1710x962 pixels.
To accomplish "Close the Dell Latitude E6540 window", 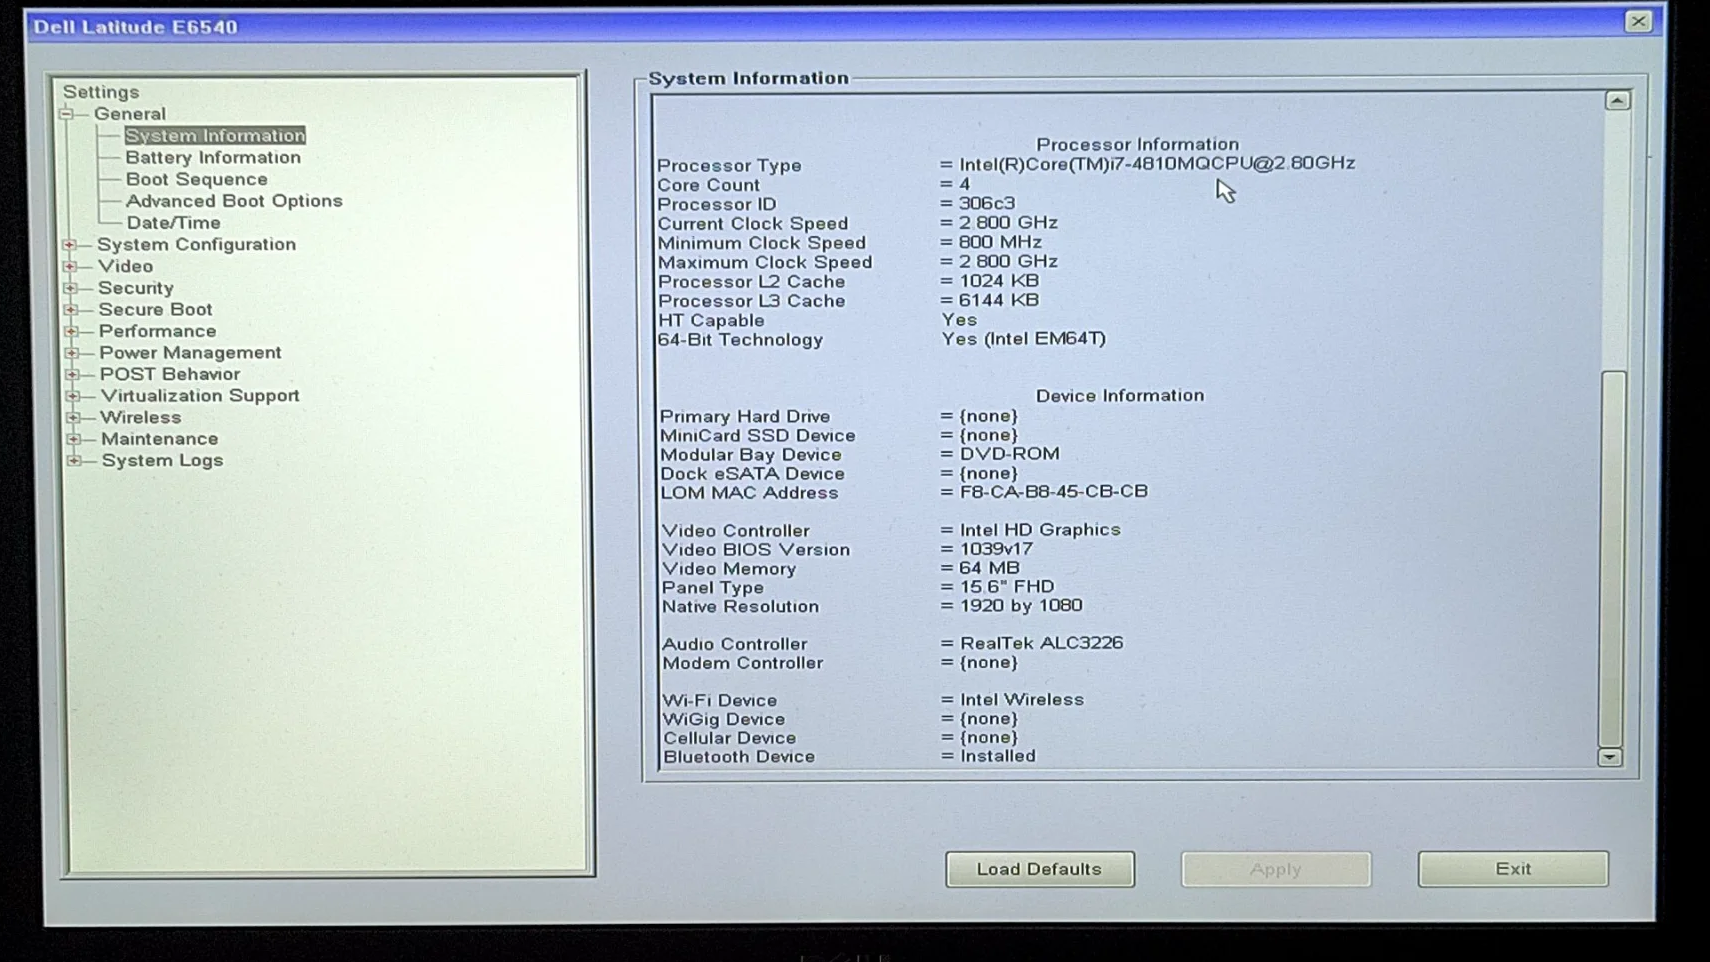I will click(1638, 21).
